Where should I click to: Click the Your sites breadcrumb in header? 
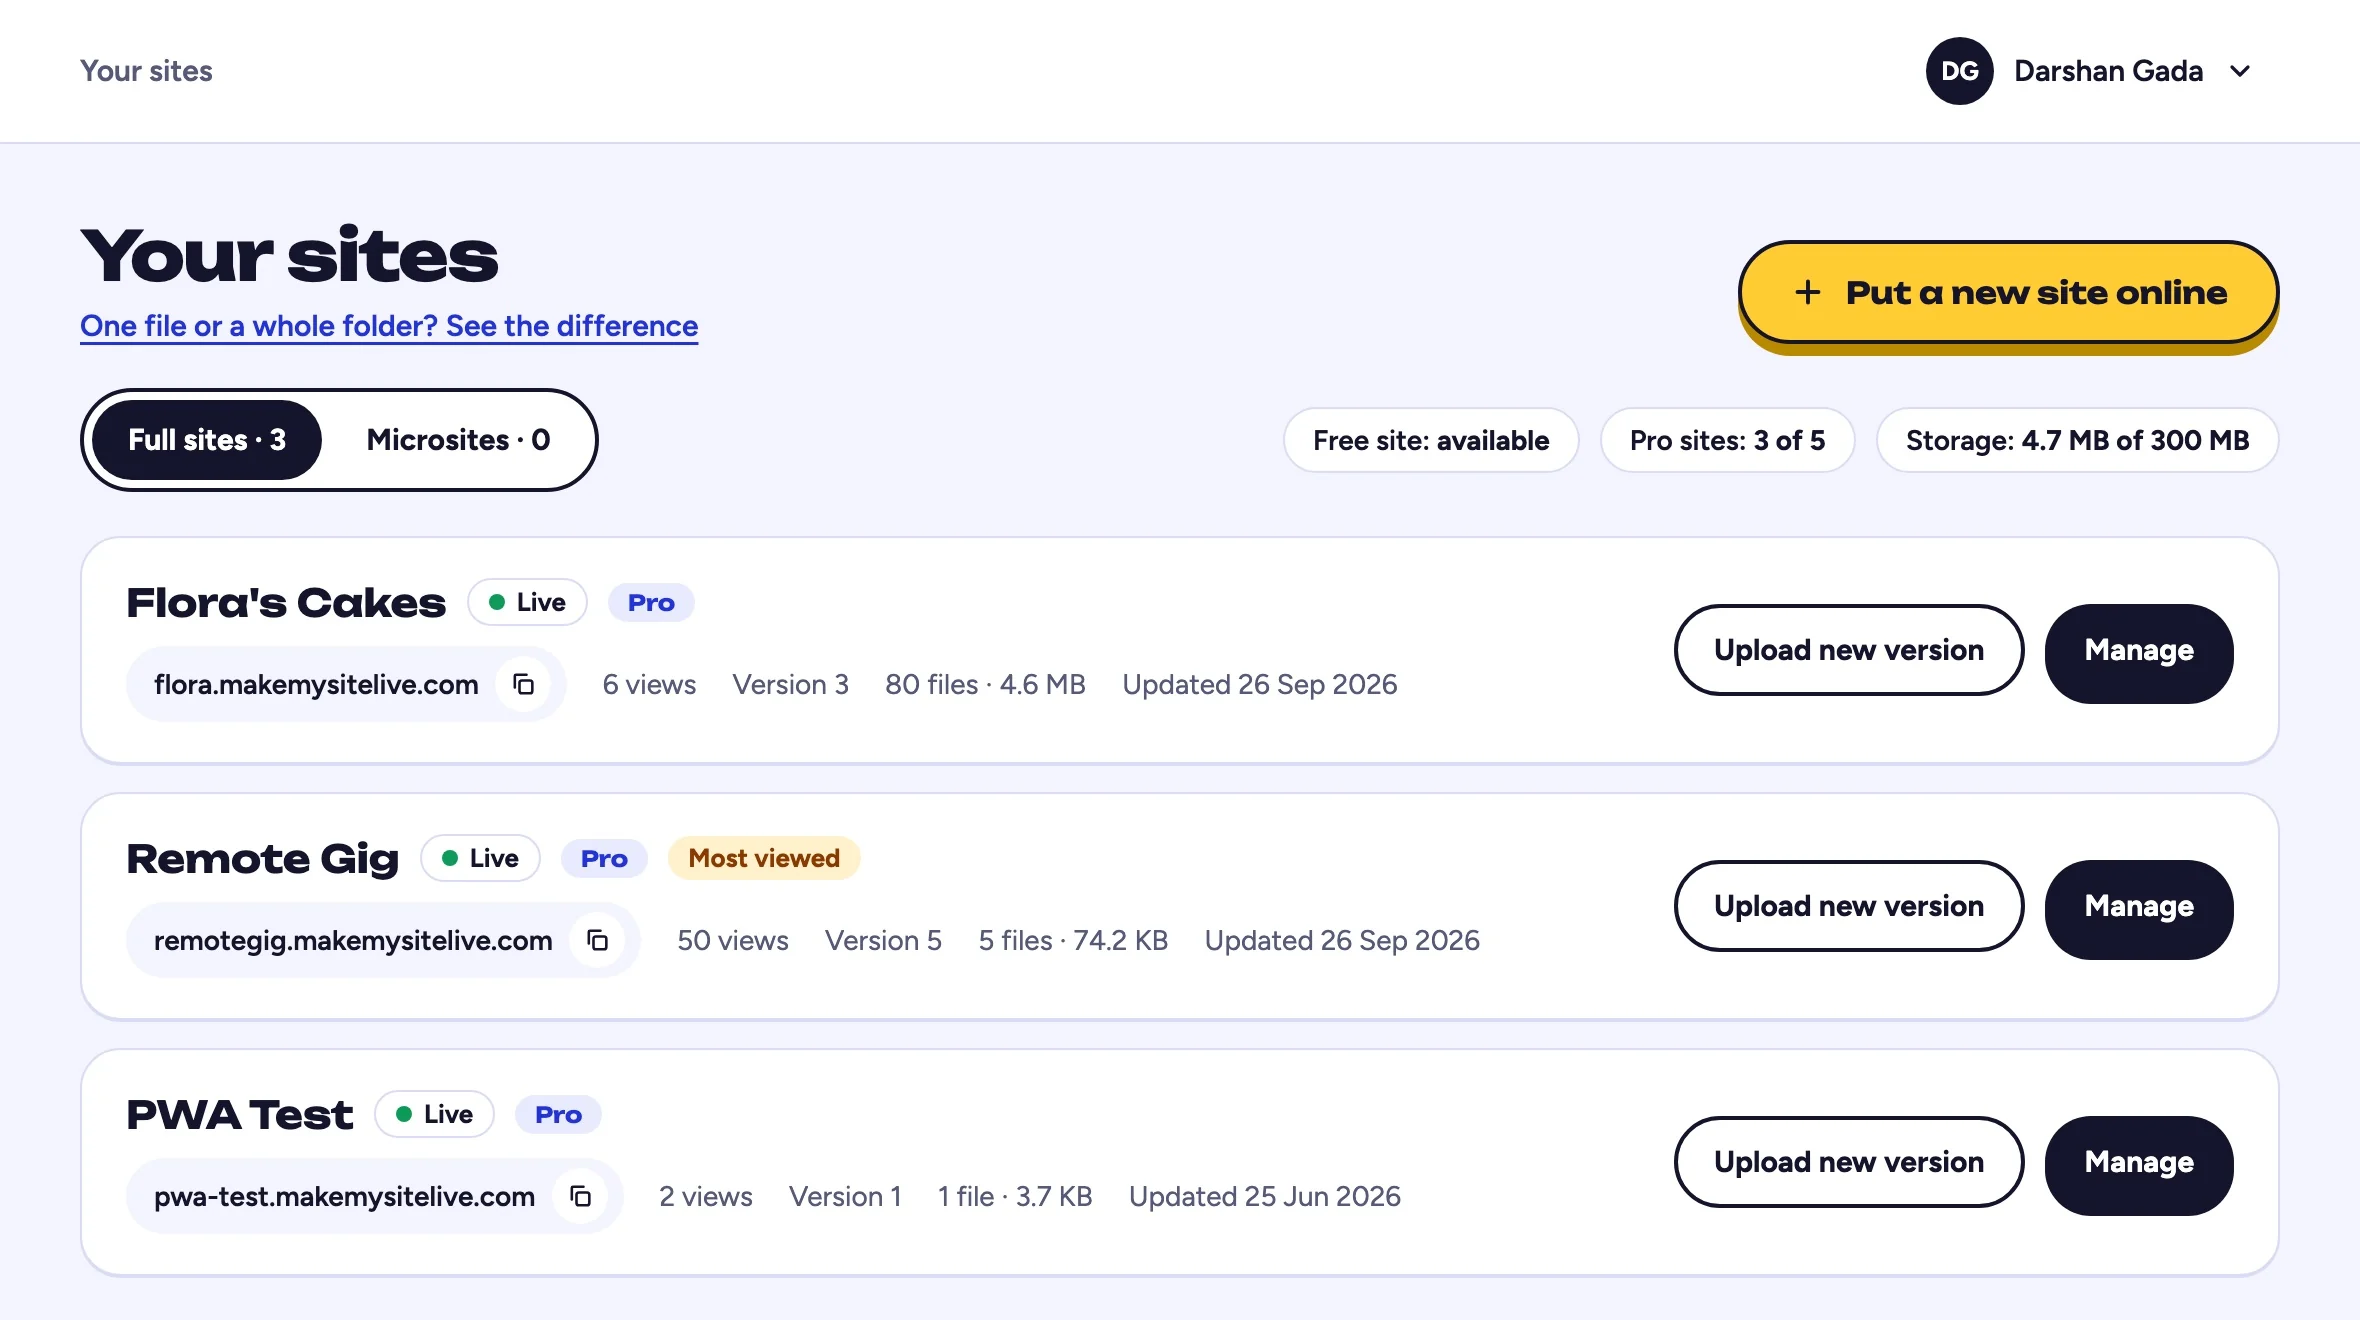click(146, 71)
